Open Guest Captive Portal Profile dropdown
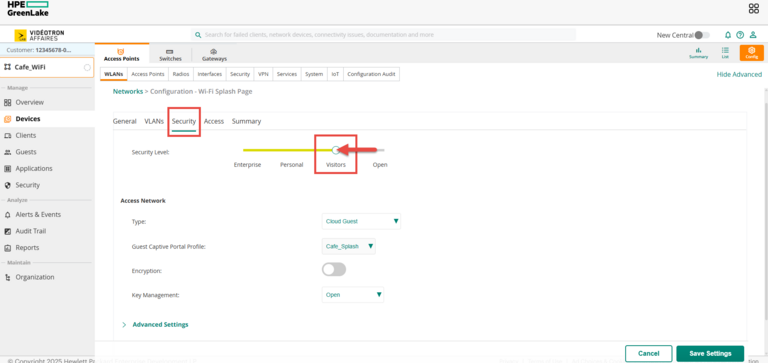 [349, 246]
